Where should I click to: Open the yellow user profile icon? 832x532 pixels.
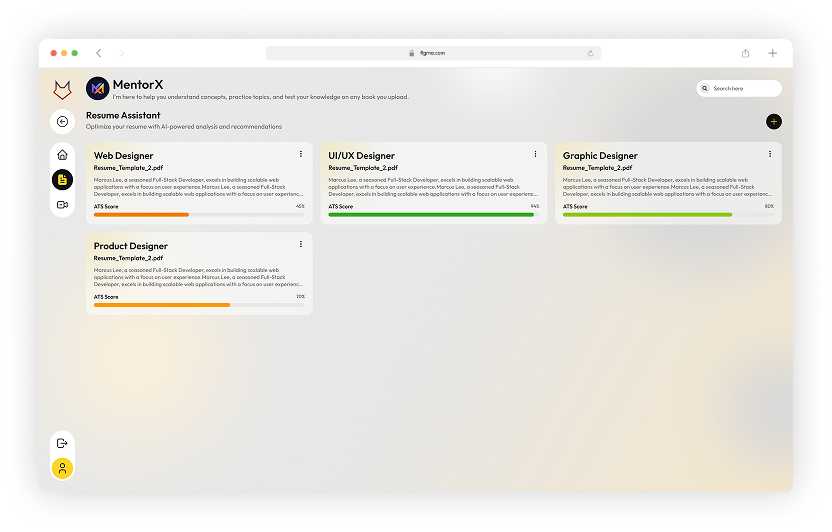[62, 468]
